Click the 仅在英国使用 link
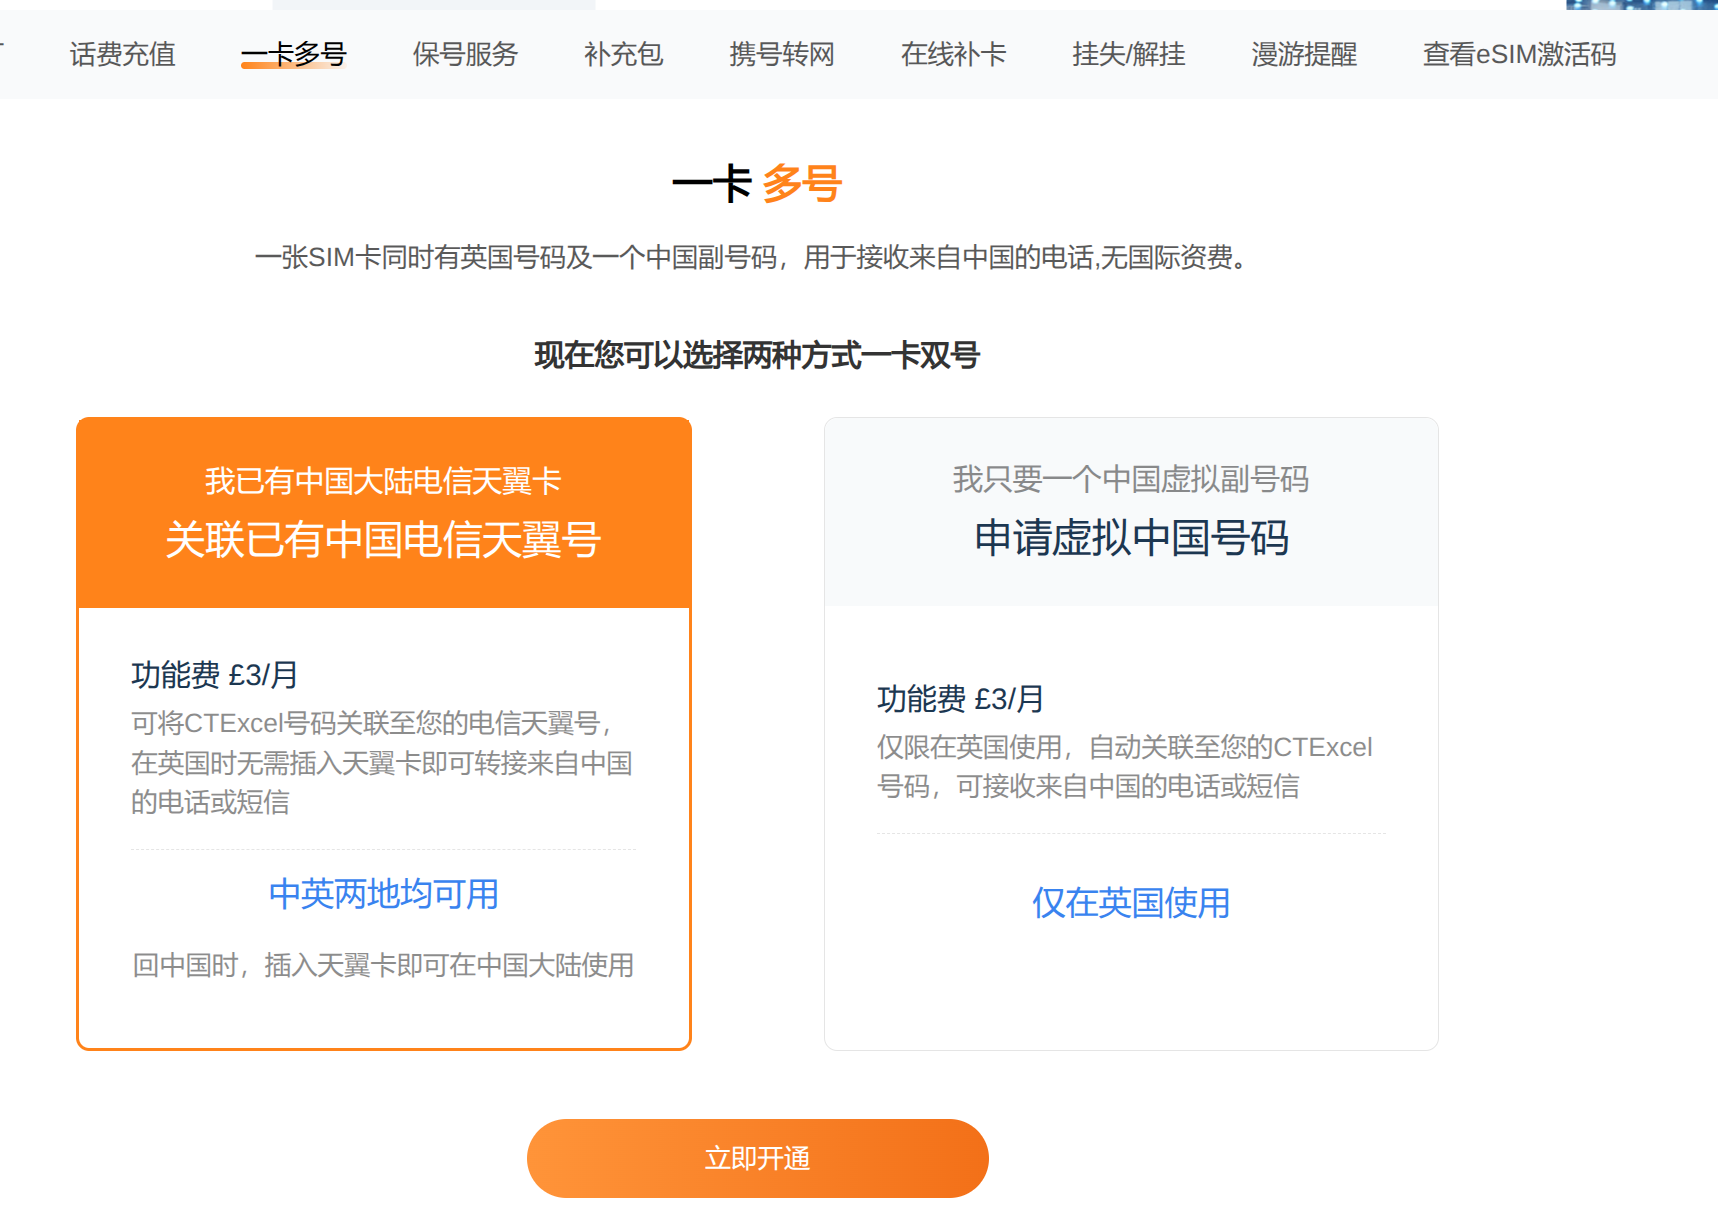This screenshot has width=1718, height=1212. (x=1130, y=903)
